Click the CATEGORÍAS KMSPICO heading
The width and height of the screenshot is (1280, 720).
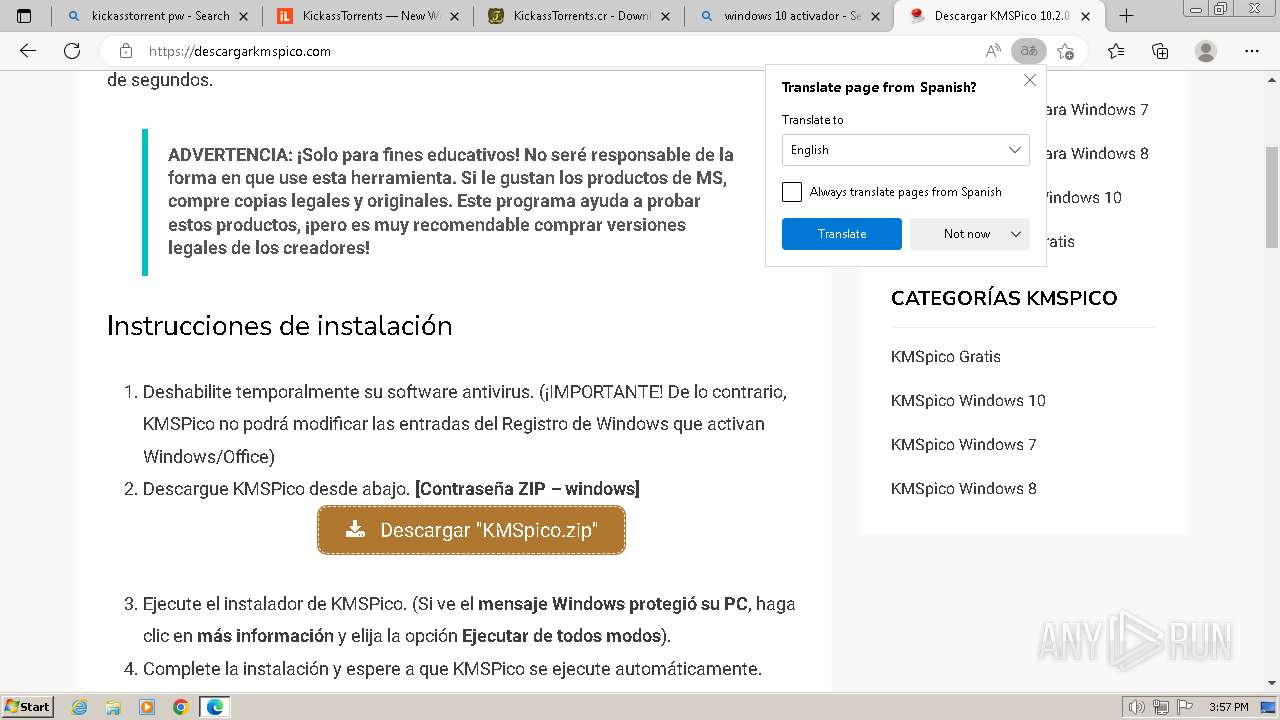click(x=1004, y=298)
